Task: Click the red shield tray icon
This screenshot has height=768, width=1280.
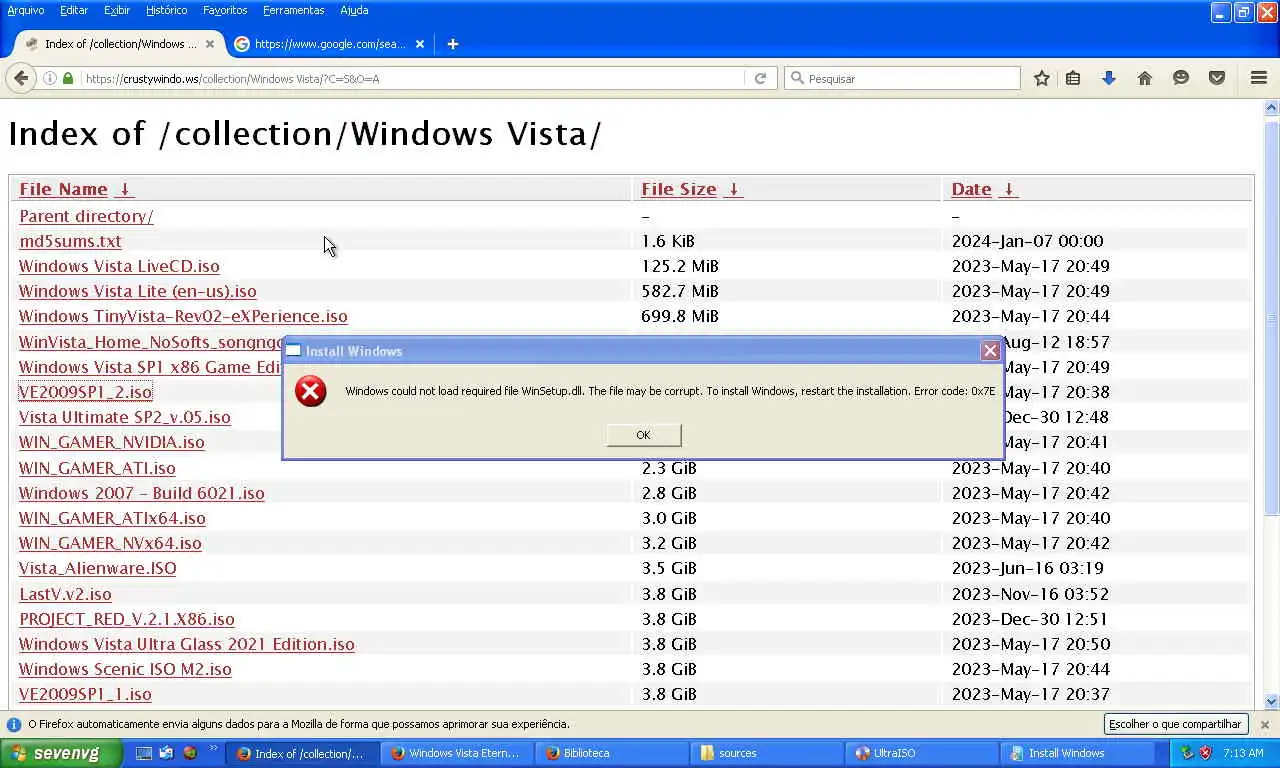Action: coord(1205,753)
